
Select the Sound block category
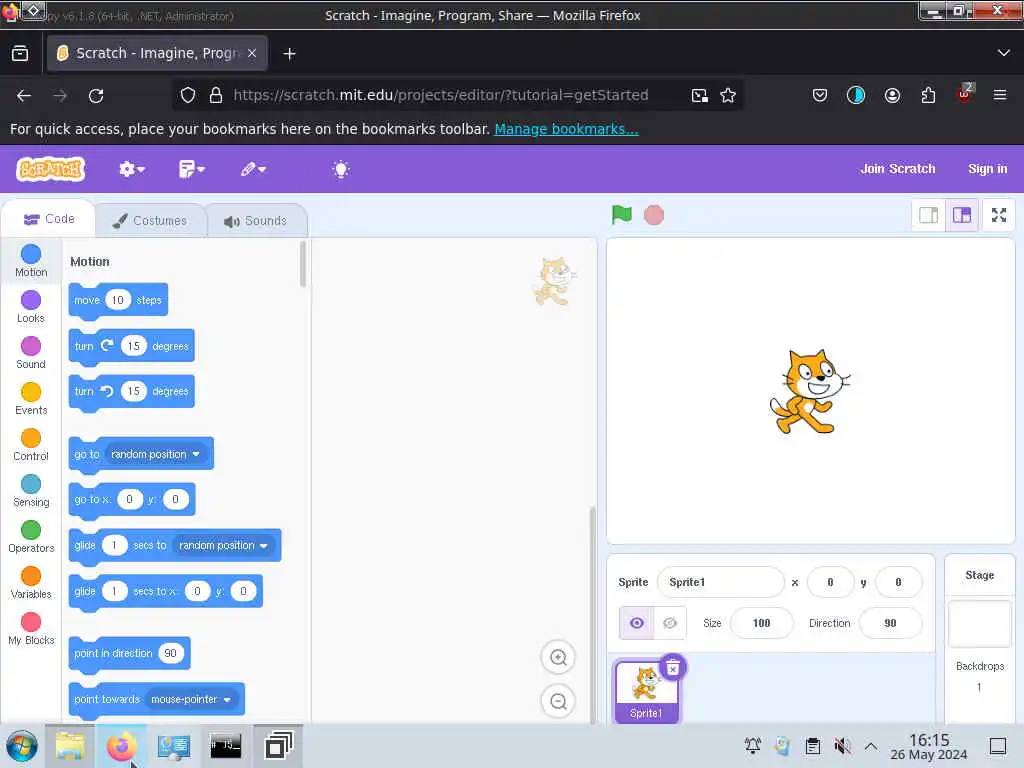[x=31, y=353]
